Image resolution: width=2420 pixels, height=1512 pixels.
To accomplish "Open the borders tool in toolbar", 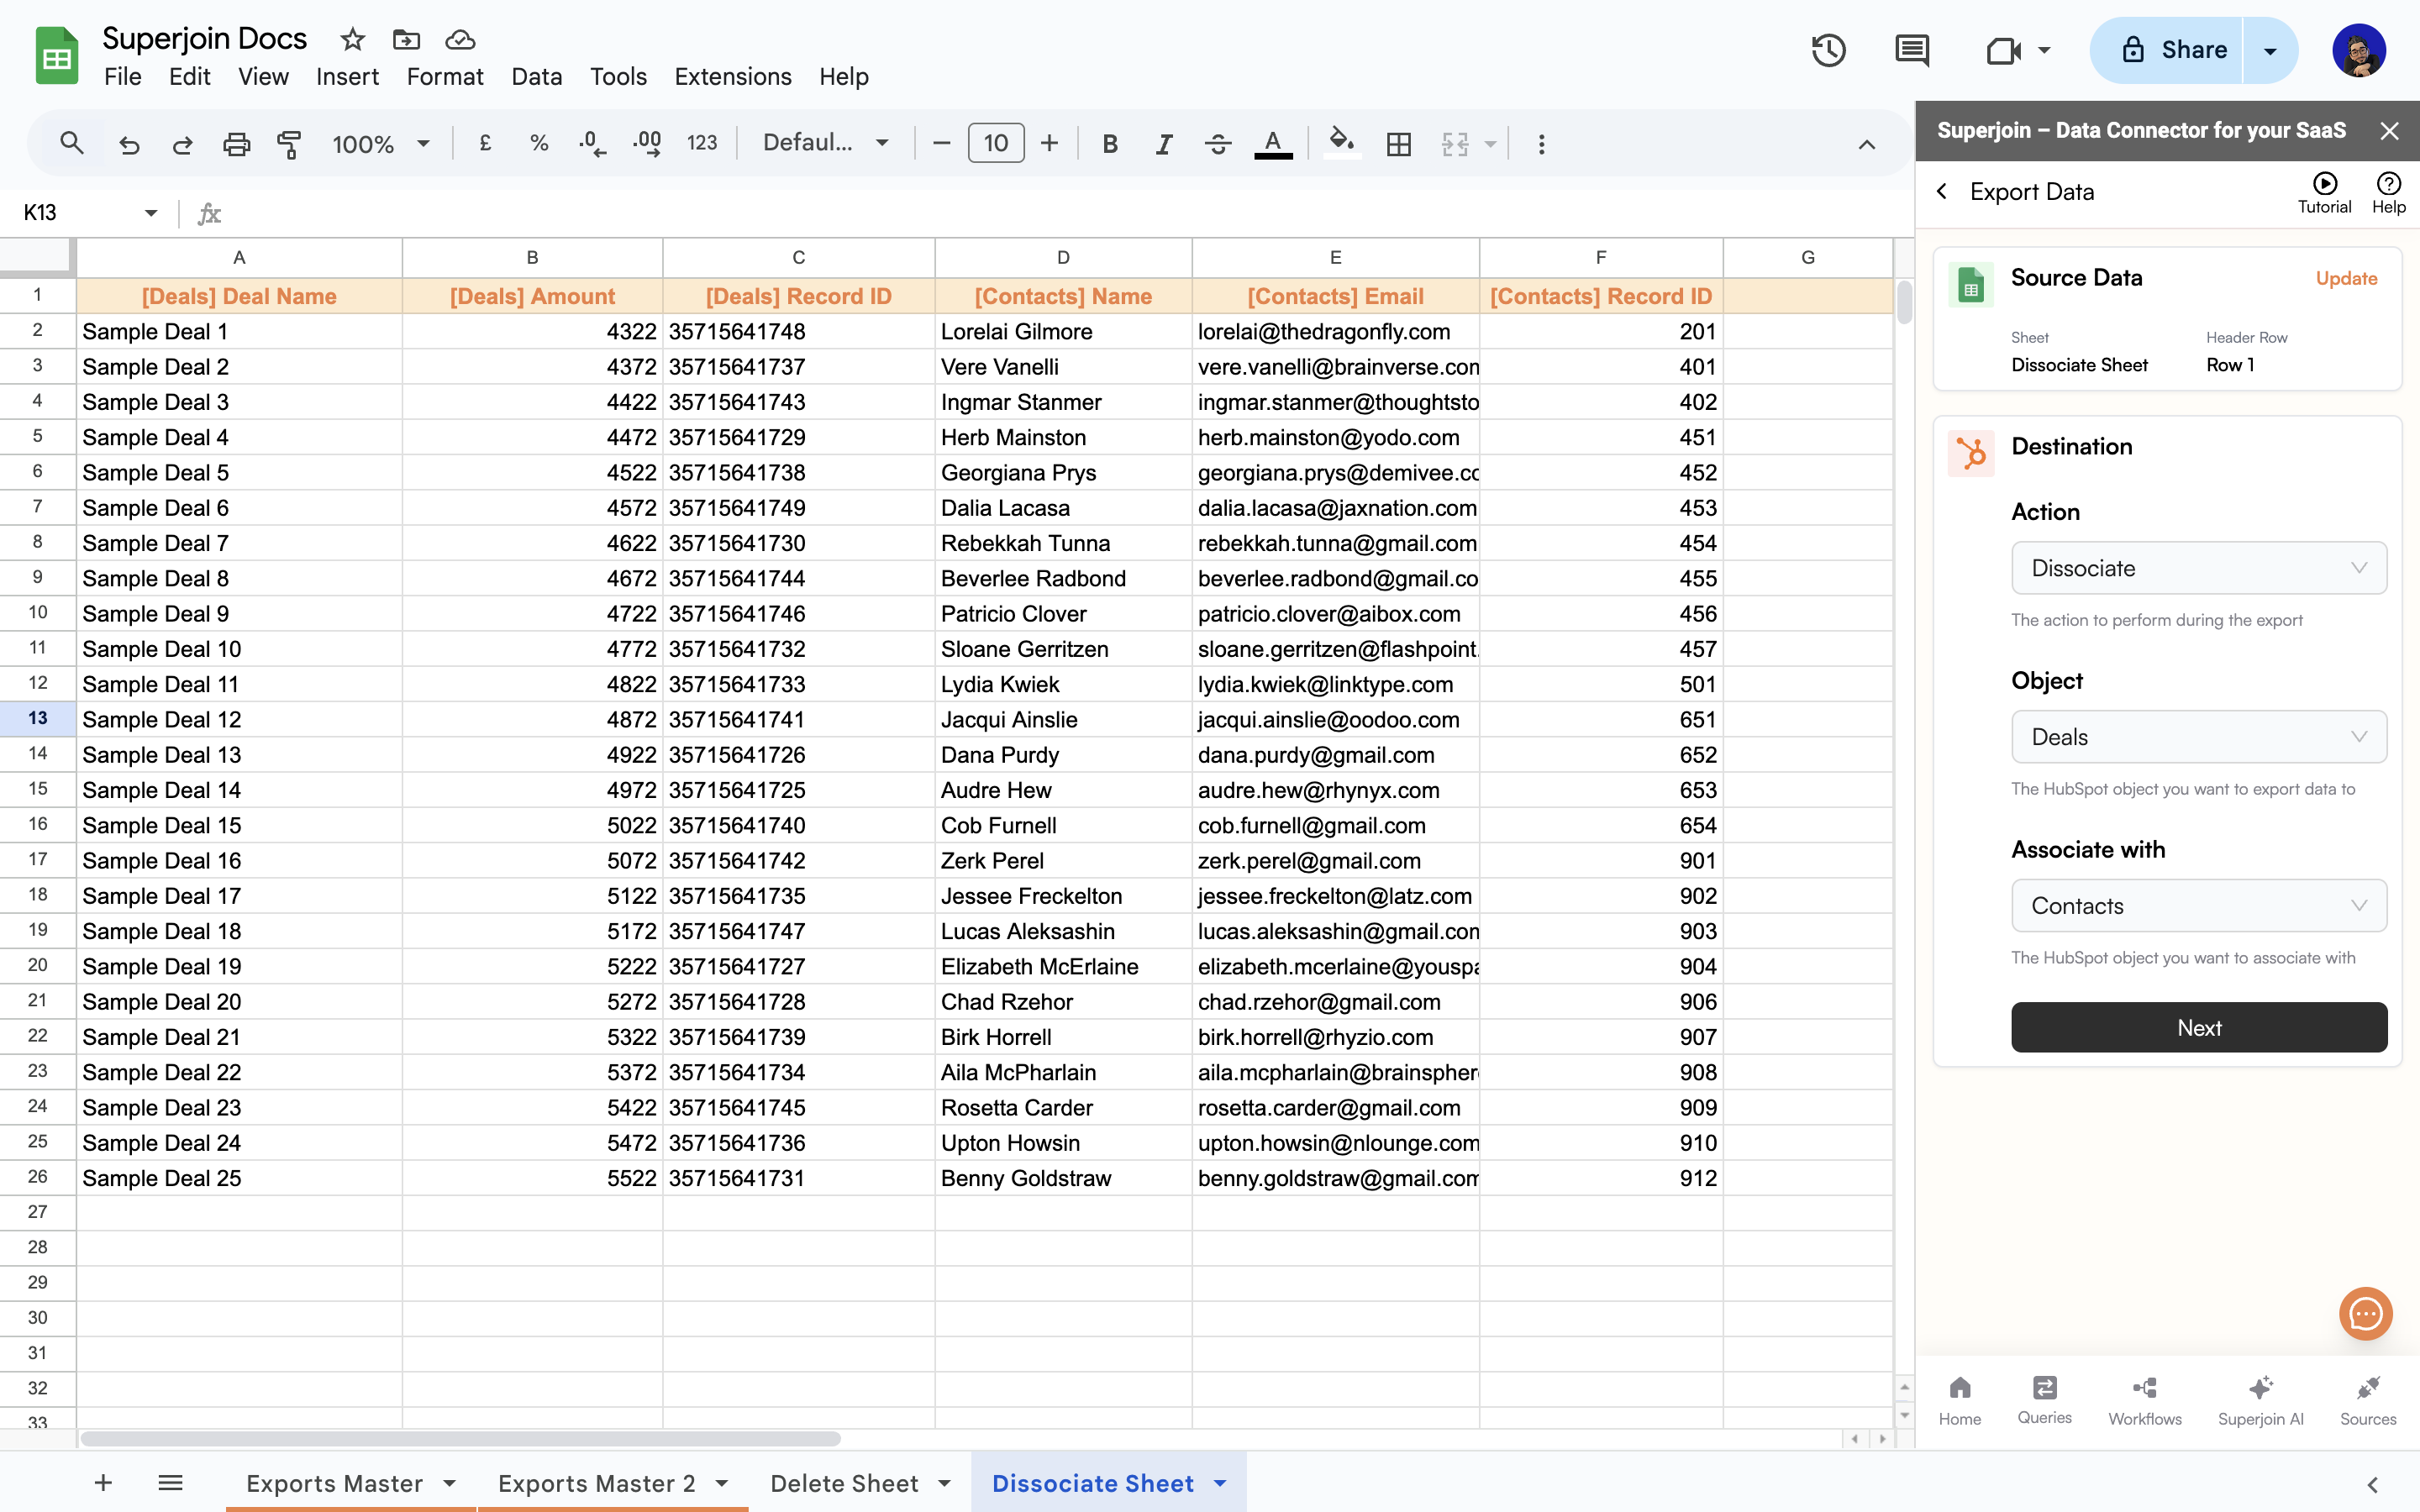I will (1399, 144).
